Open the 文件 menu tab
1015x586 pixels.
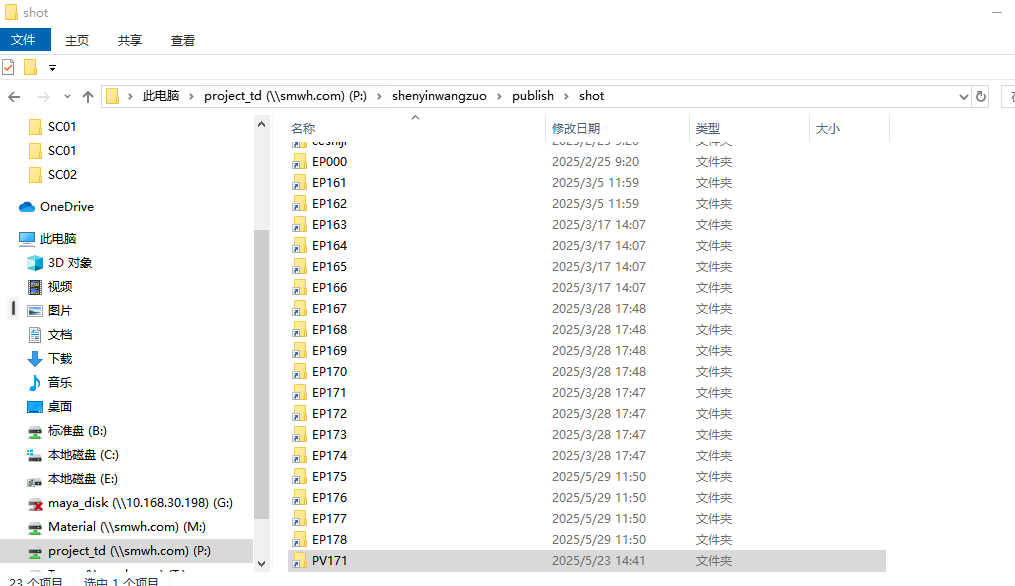[24, 40]
